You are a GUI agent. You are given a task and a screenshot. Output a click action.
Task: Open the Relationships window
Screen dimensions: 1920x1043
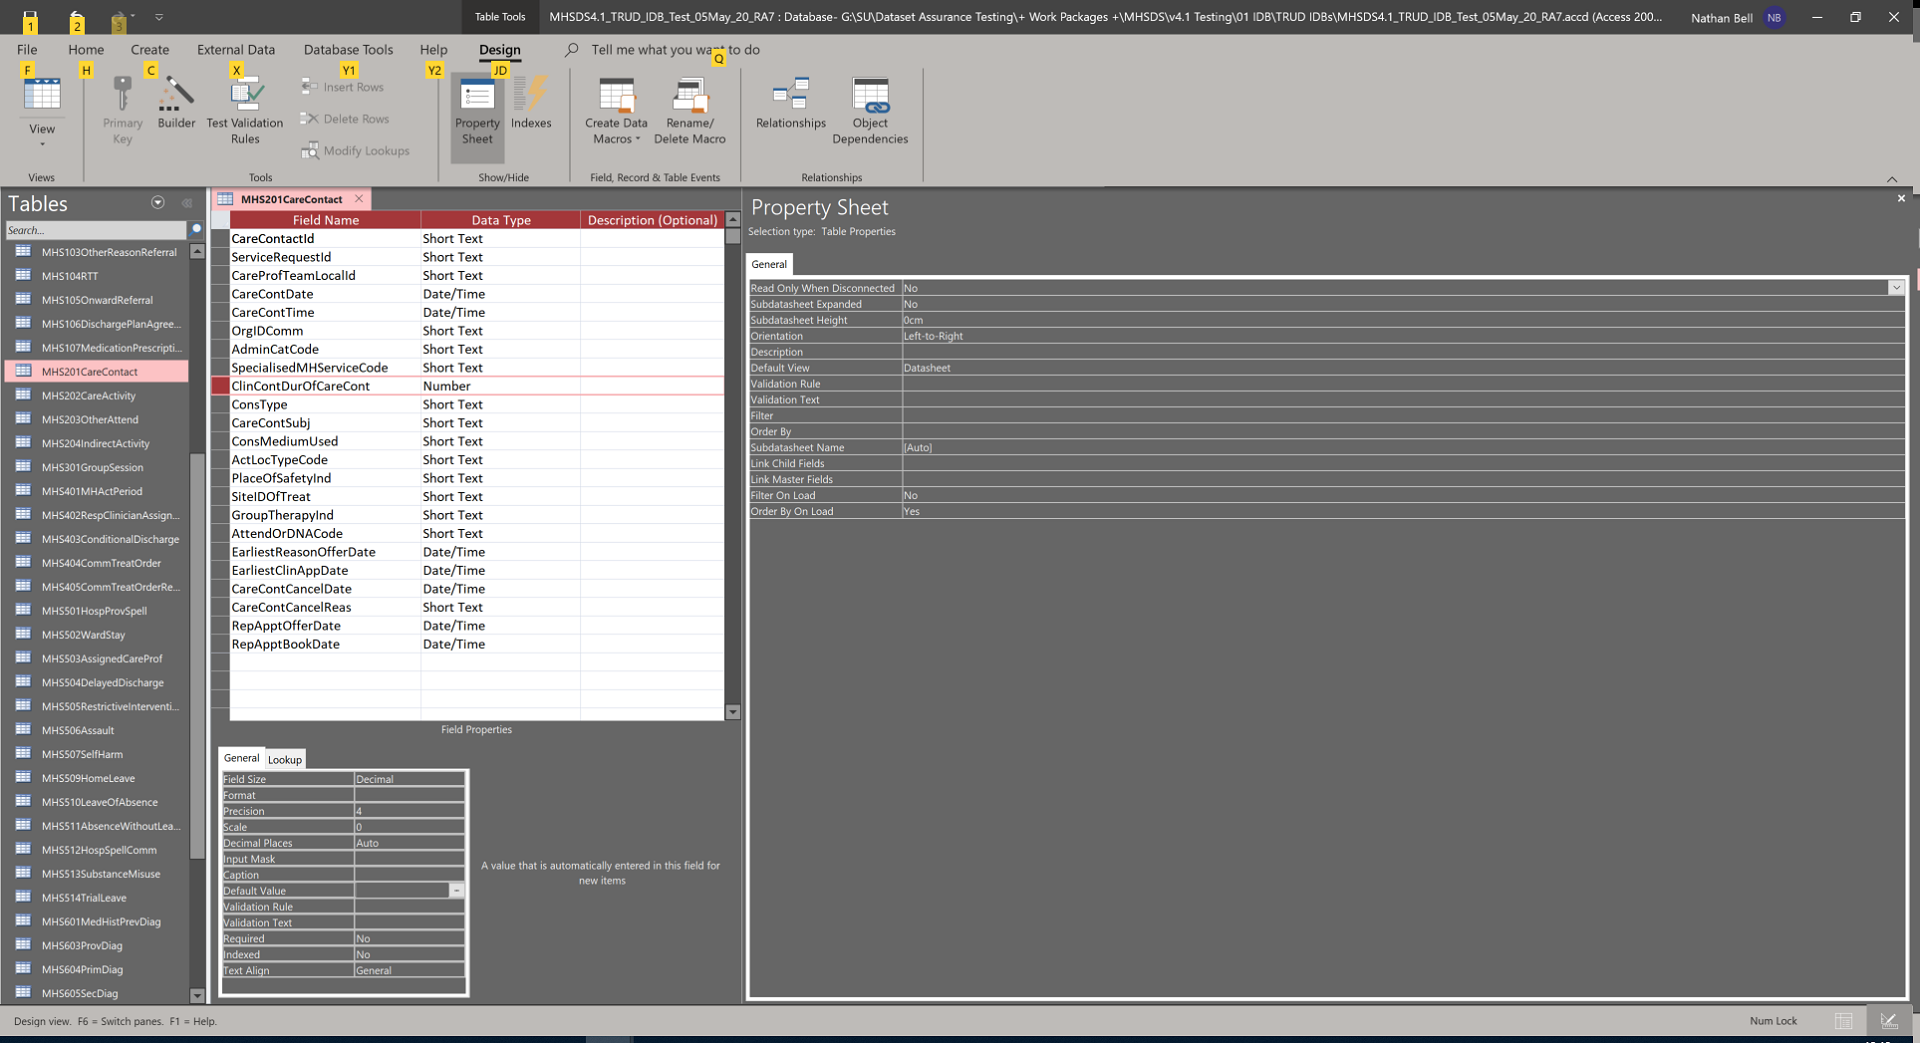(791, 103)
